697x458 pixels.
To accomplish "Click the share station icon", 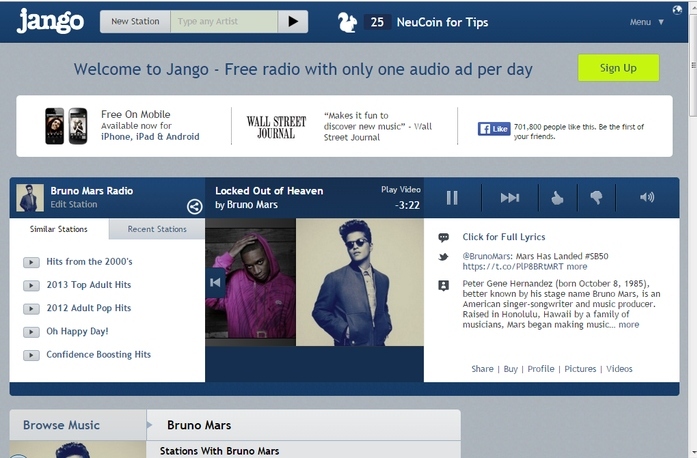I will pyautogui.click(x=194, y=206).
